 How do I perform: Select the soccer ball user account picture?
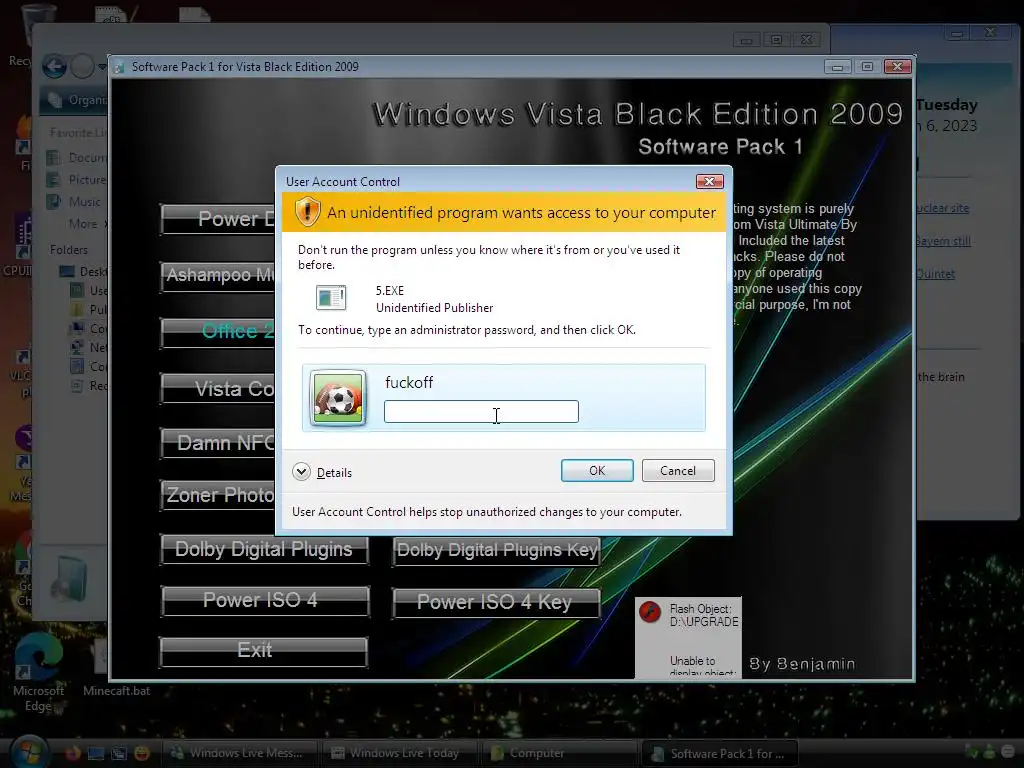[338, 398]
